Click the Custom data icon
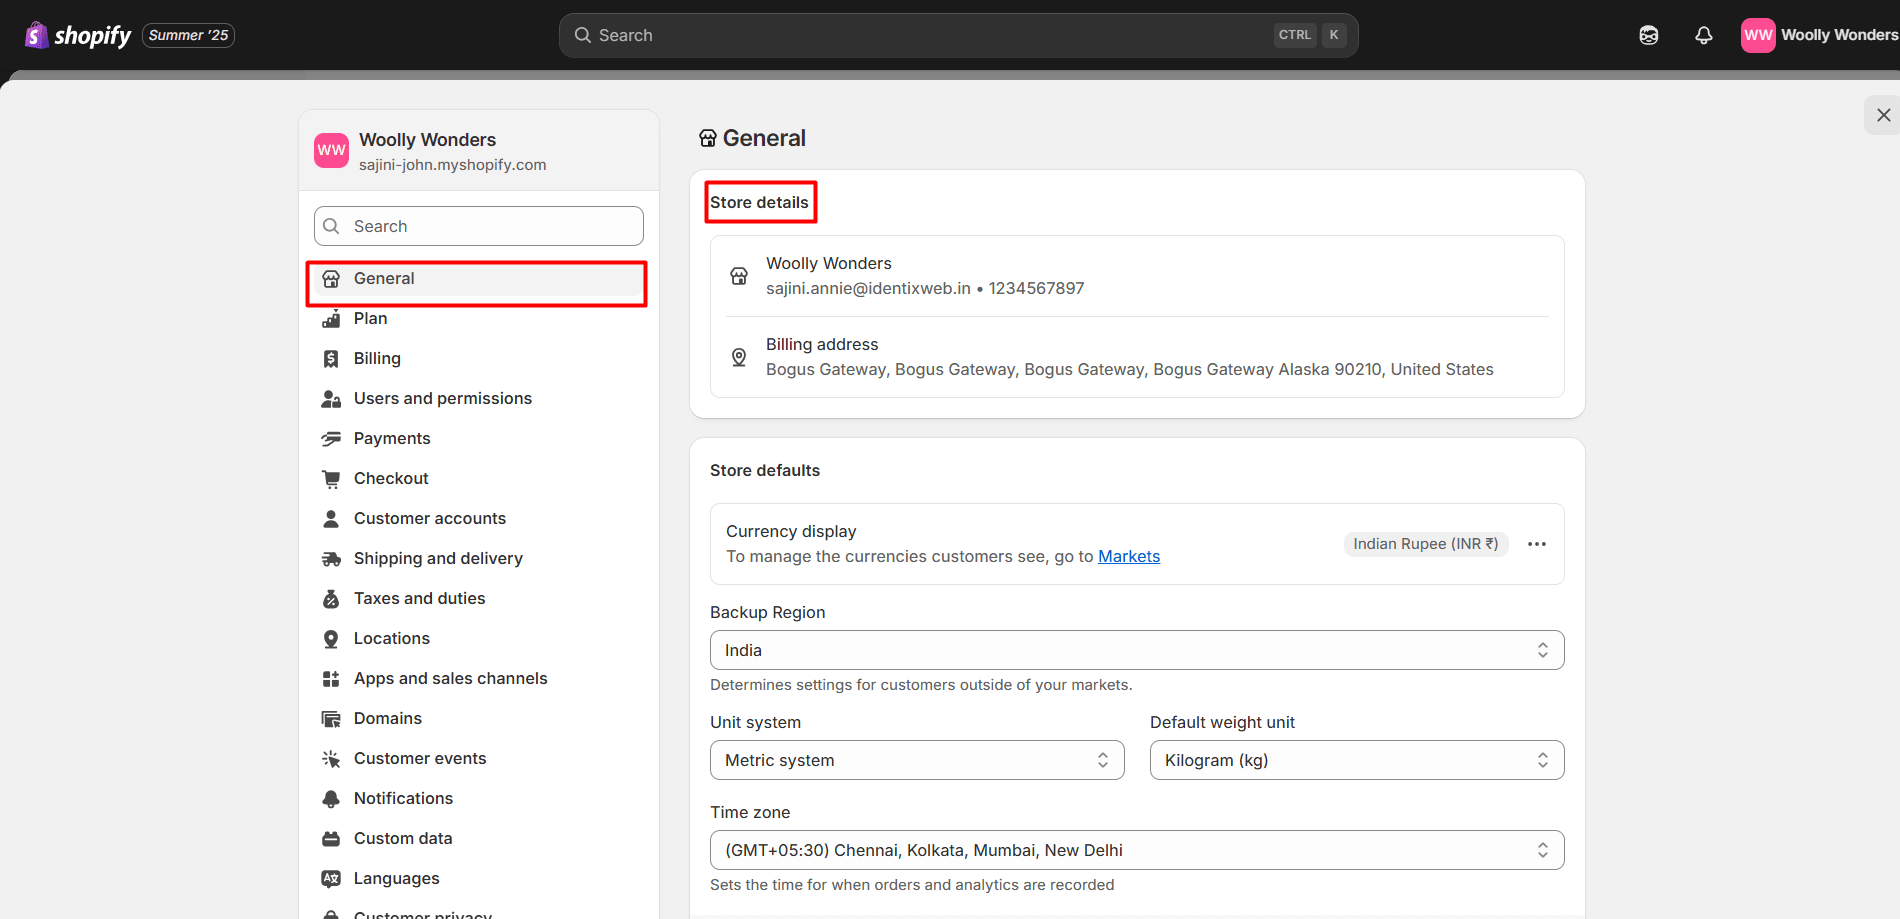This screenshot has height=919, width=1900. [331, 839]
